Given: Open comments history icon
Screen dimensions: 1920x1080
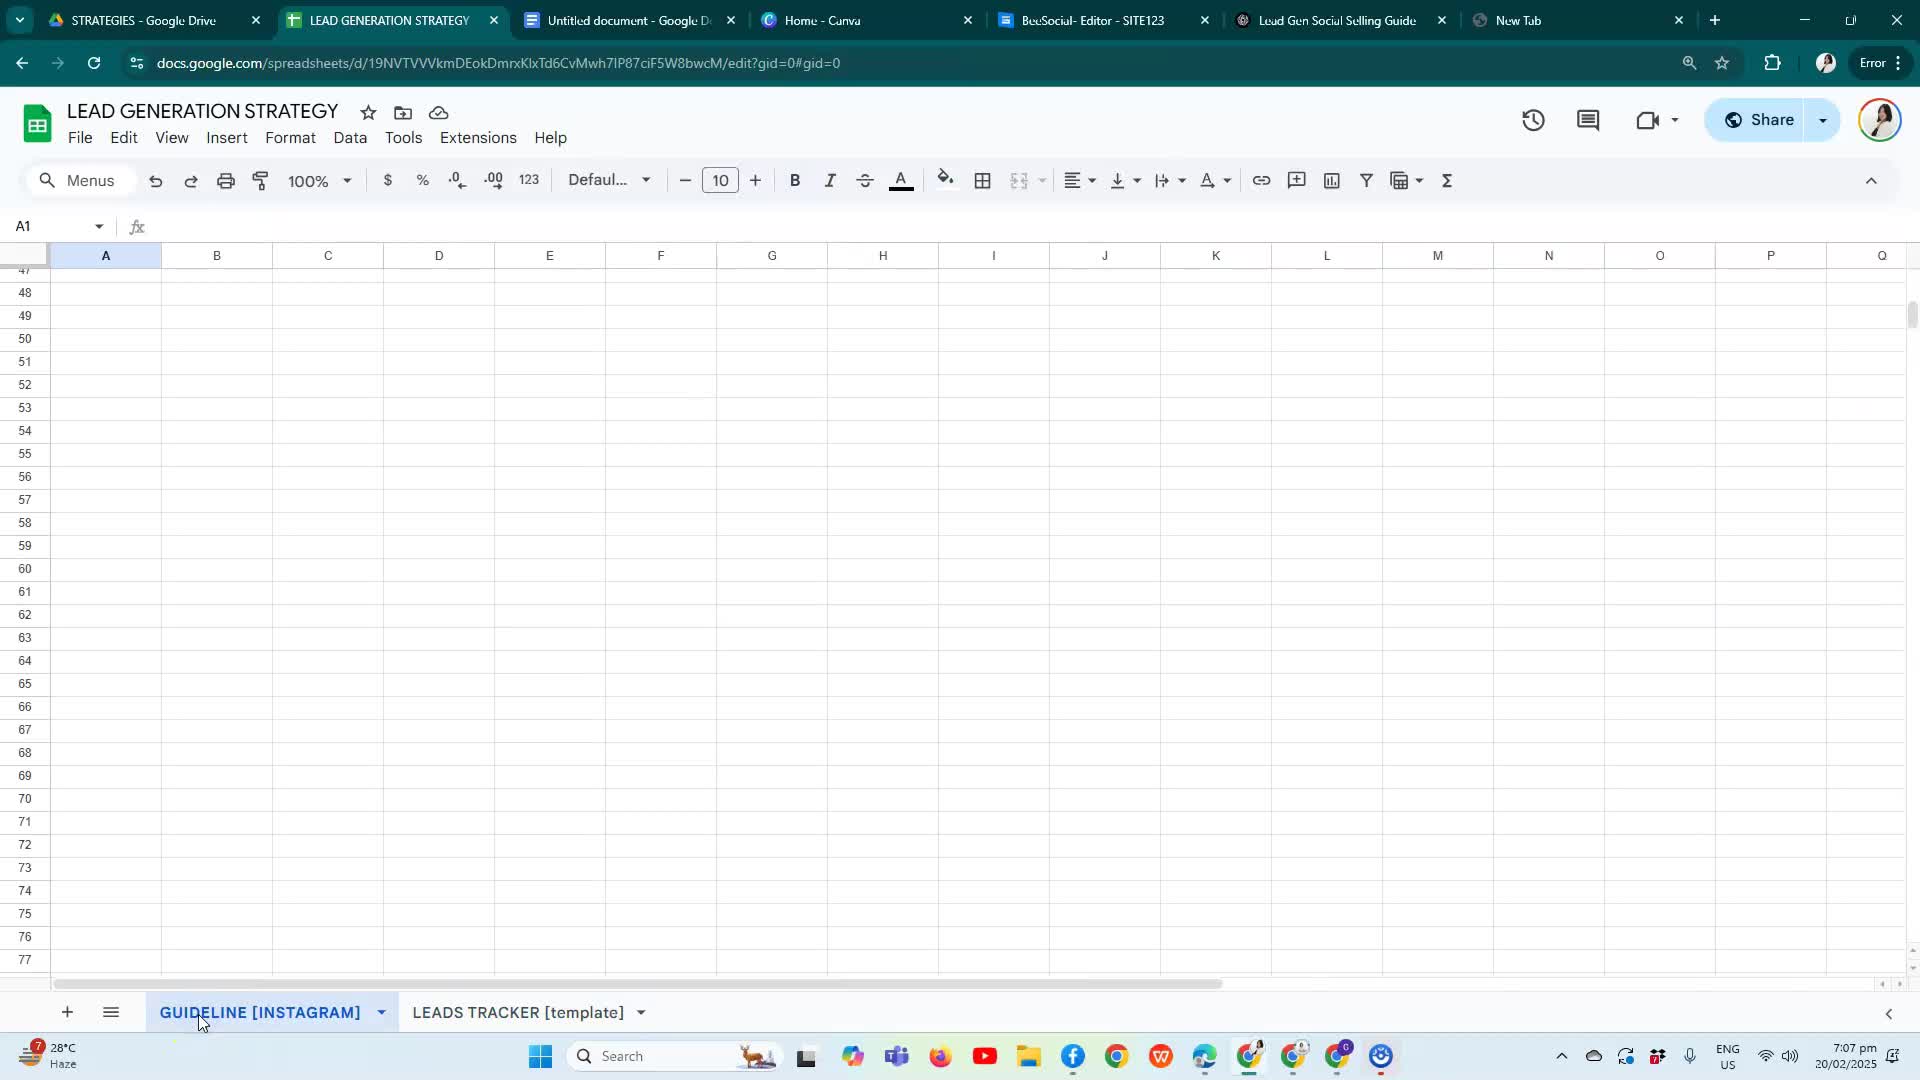Looking at the screenshot, I should pos(1588,120).
